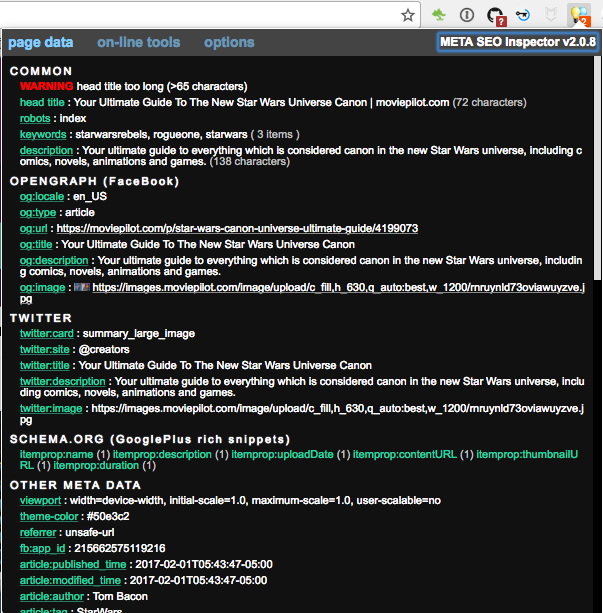
Task: Click the META SEO Inspector v2.0.8 button
Action: point(517,42)
